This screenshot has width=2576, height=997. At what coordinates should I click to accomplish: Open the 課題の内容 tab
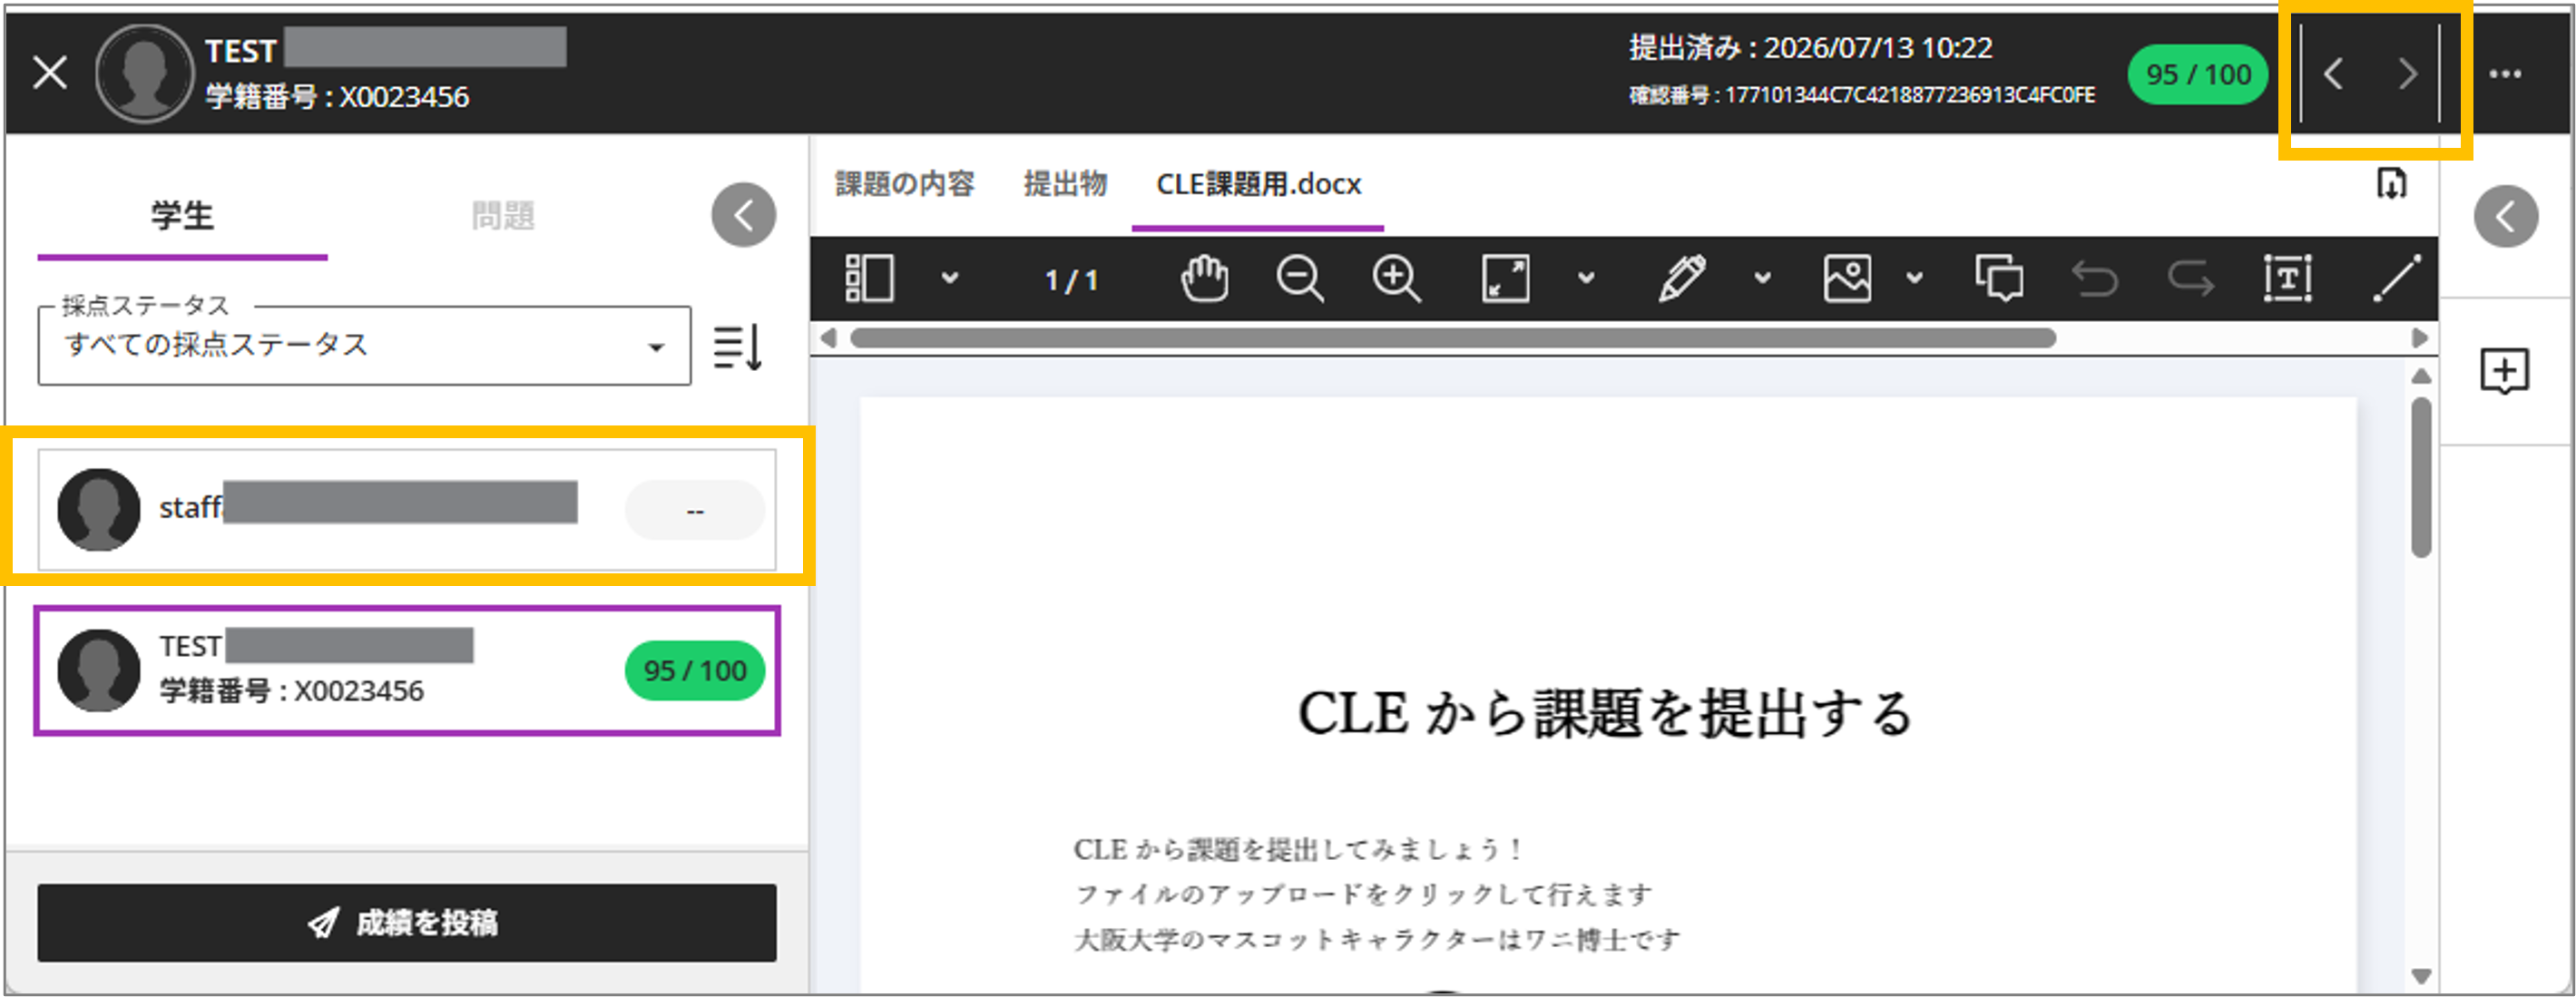(x=904, y=184)
